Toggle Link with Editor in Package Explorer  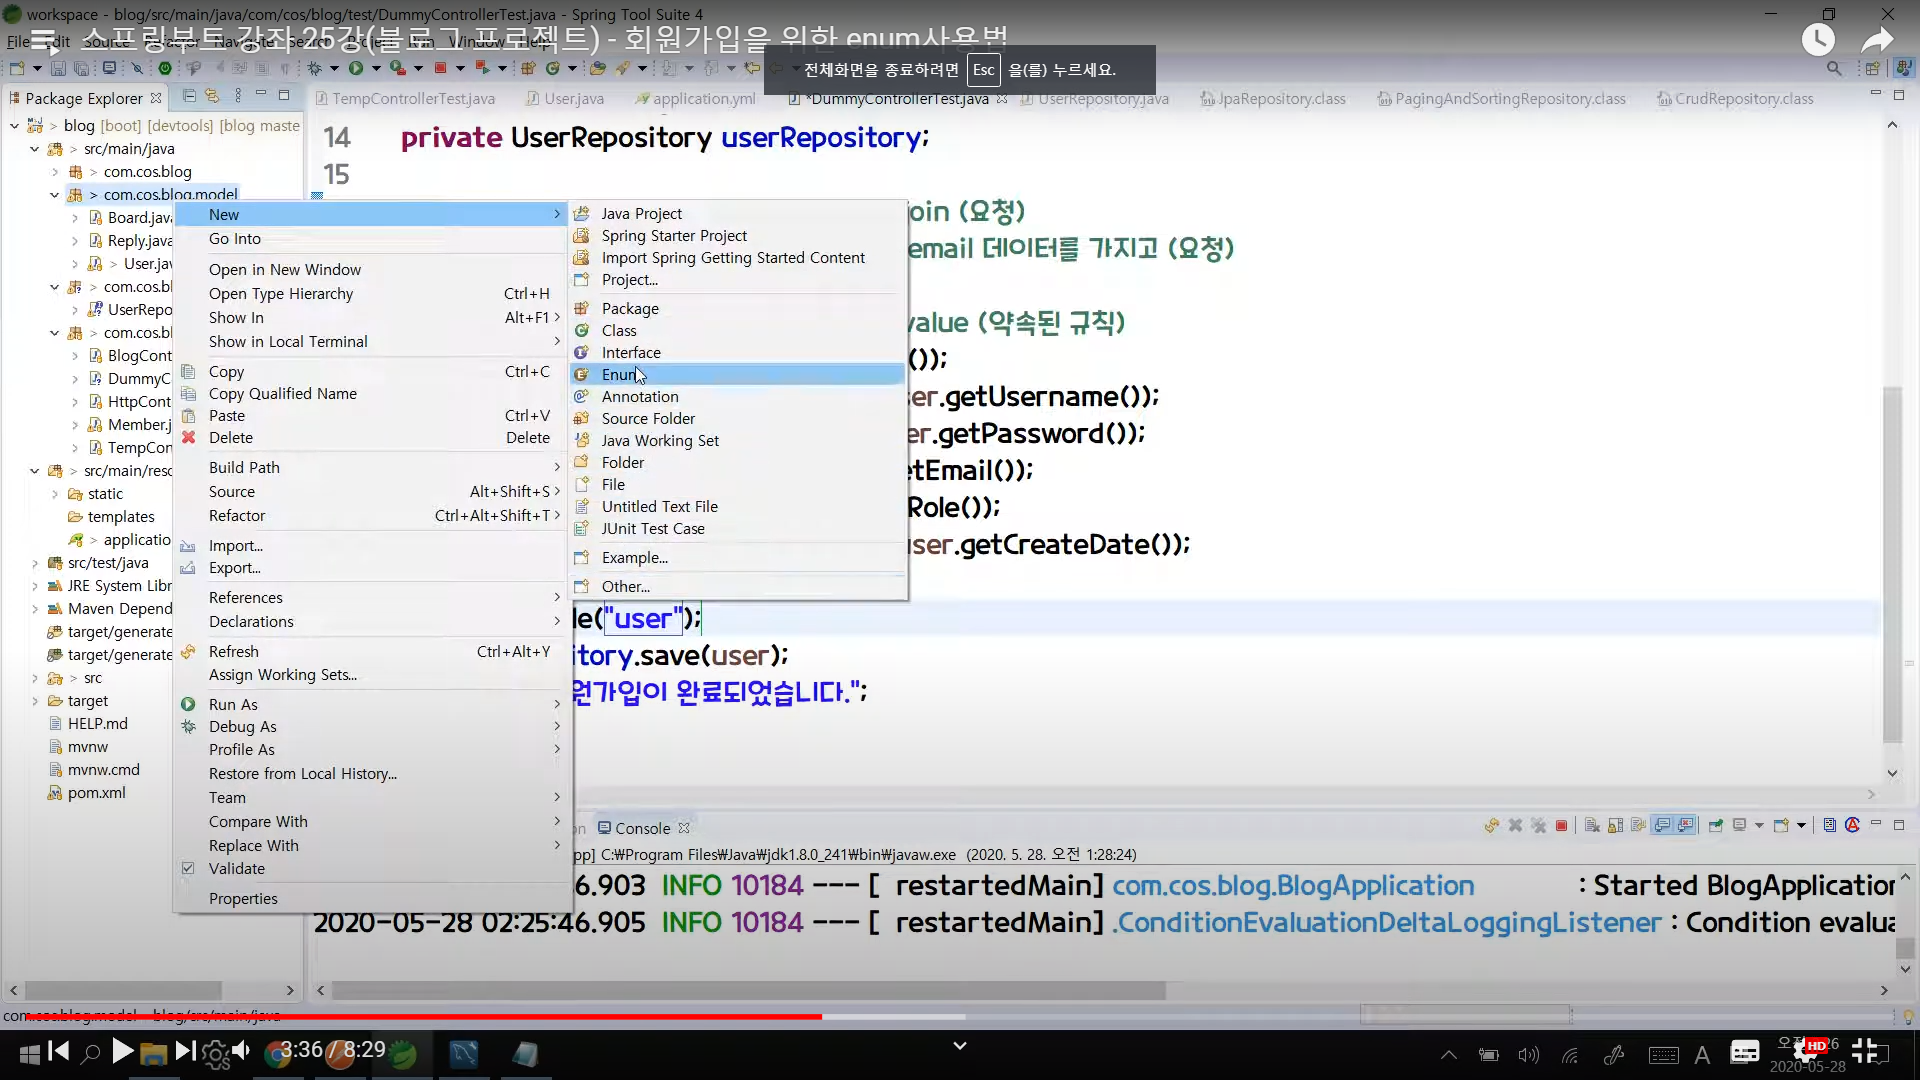click(x=212, y=96)
